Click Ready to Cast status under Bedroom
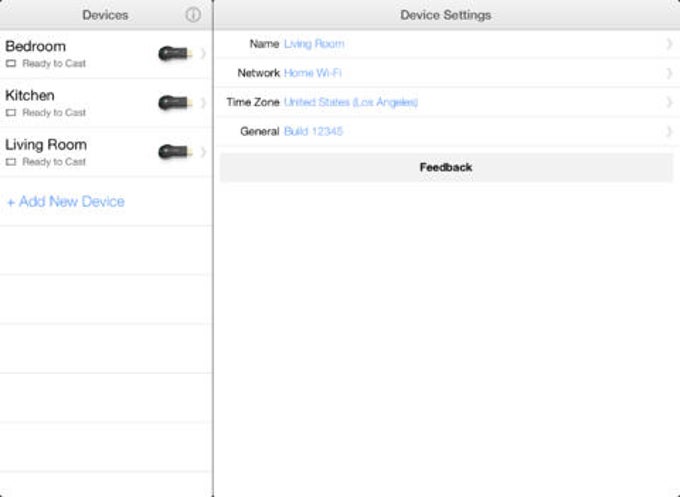Viewport: 680px width, 497px height. click(54, 64)
